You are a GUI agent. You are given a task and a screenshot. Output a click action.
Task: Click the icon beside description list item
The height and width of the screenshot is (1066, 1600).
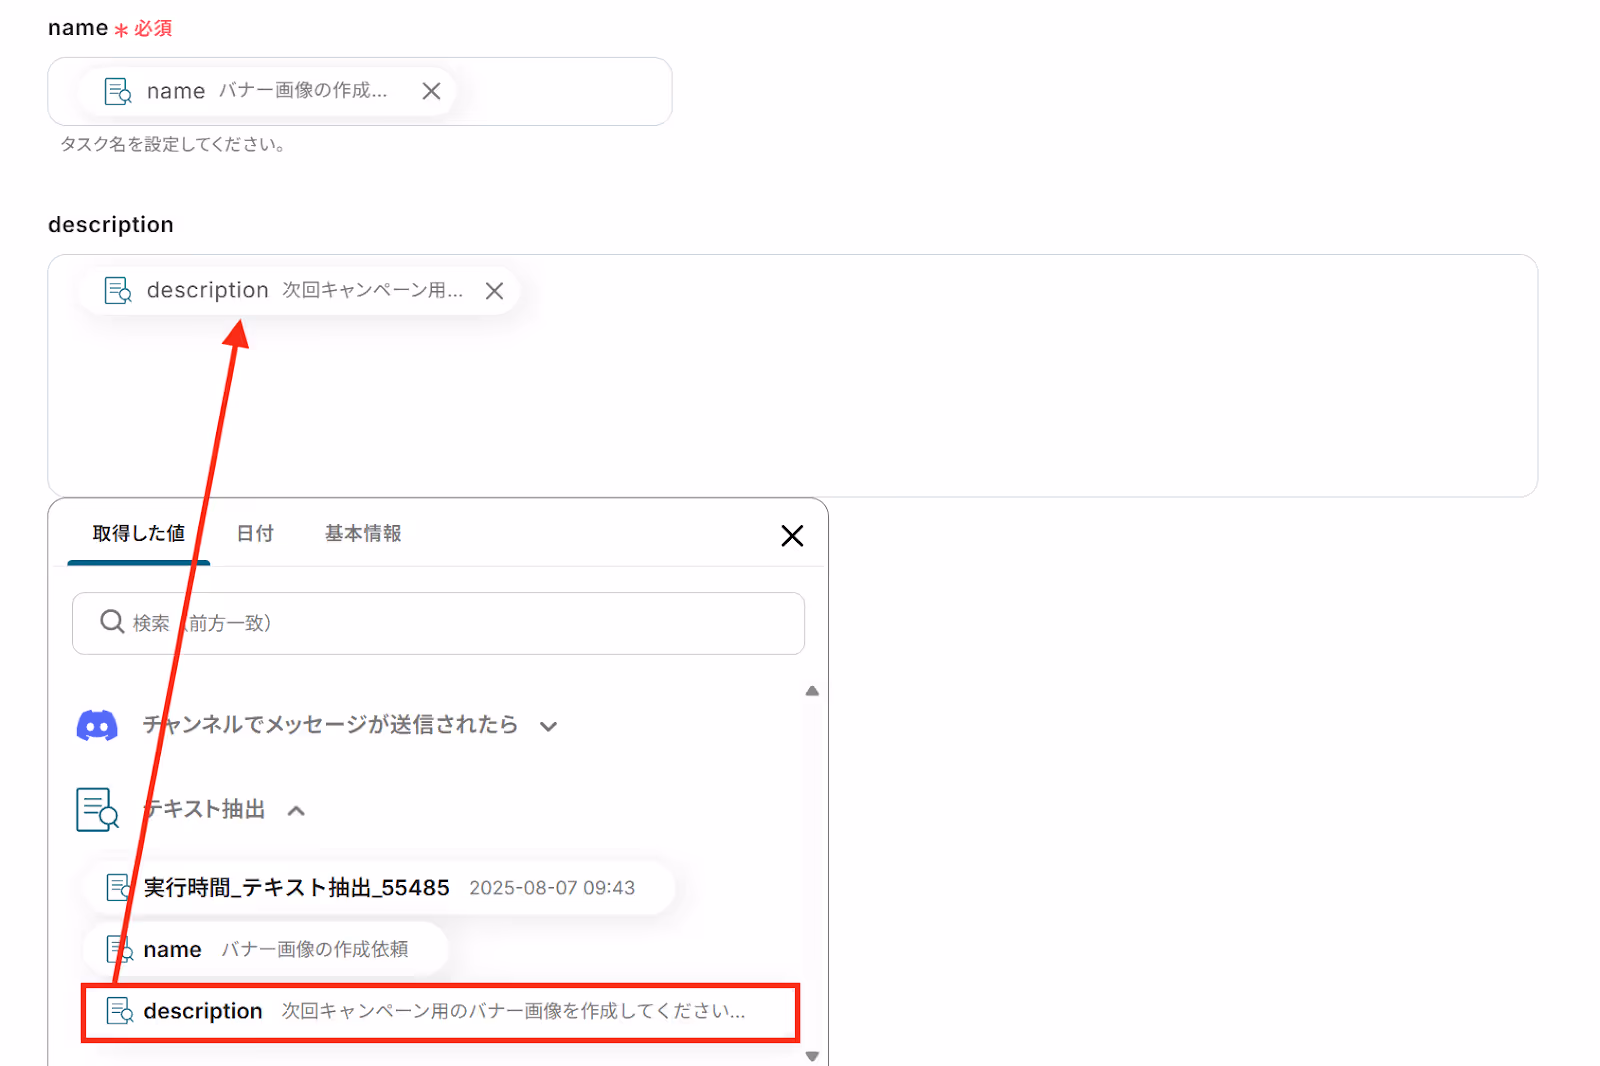tap(120, 1011)
